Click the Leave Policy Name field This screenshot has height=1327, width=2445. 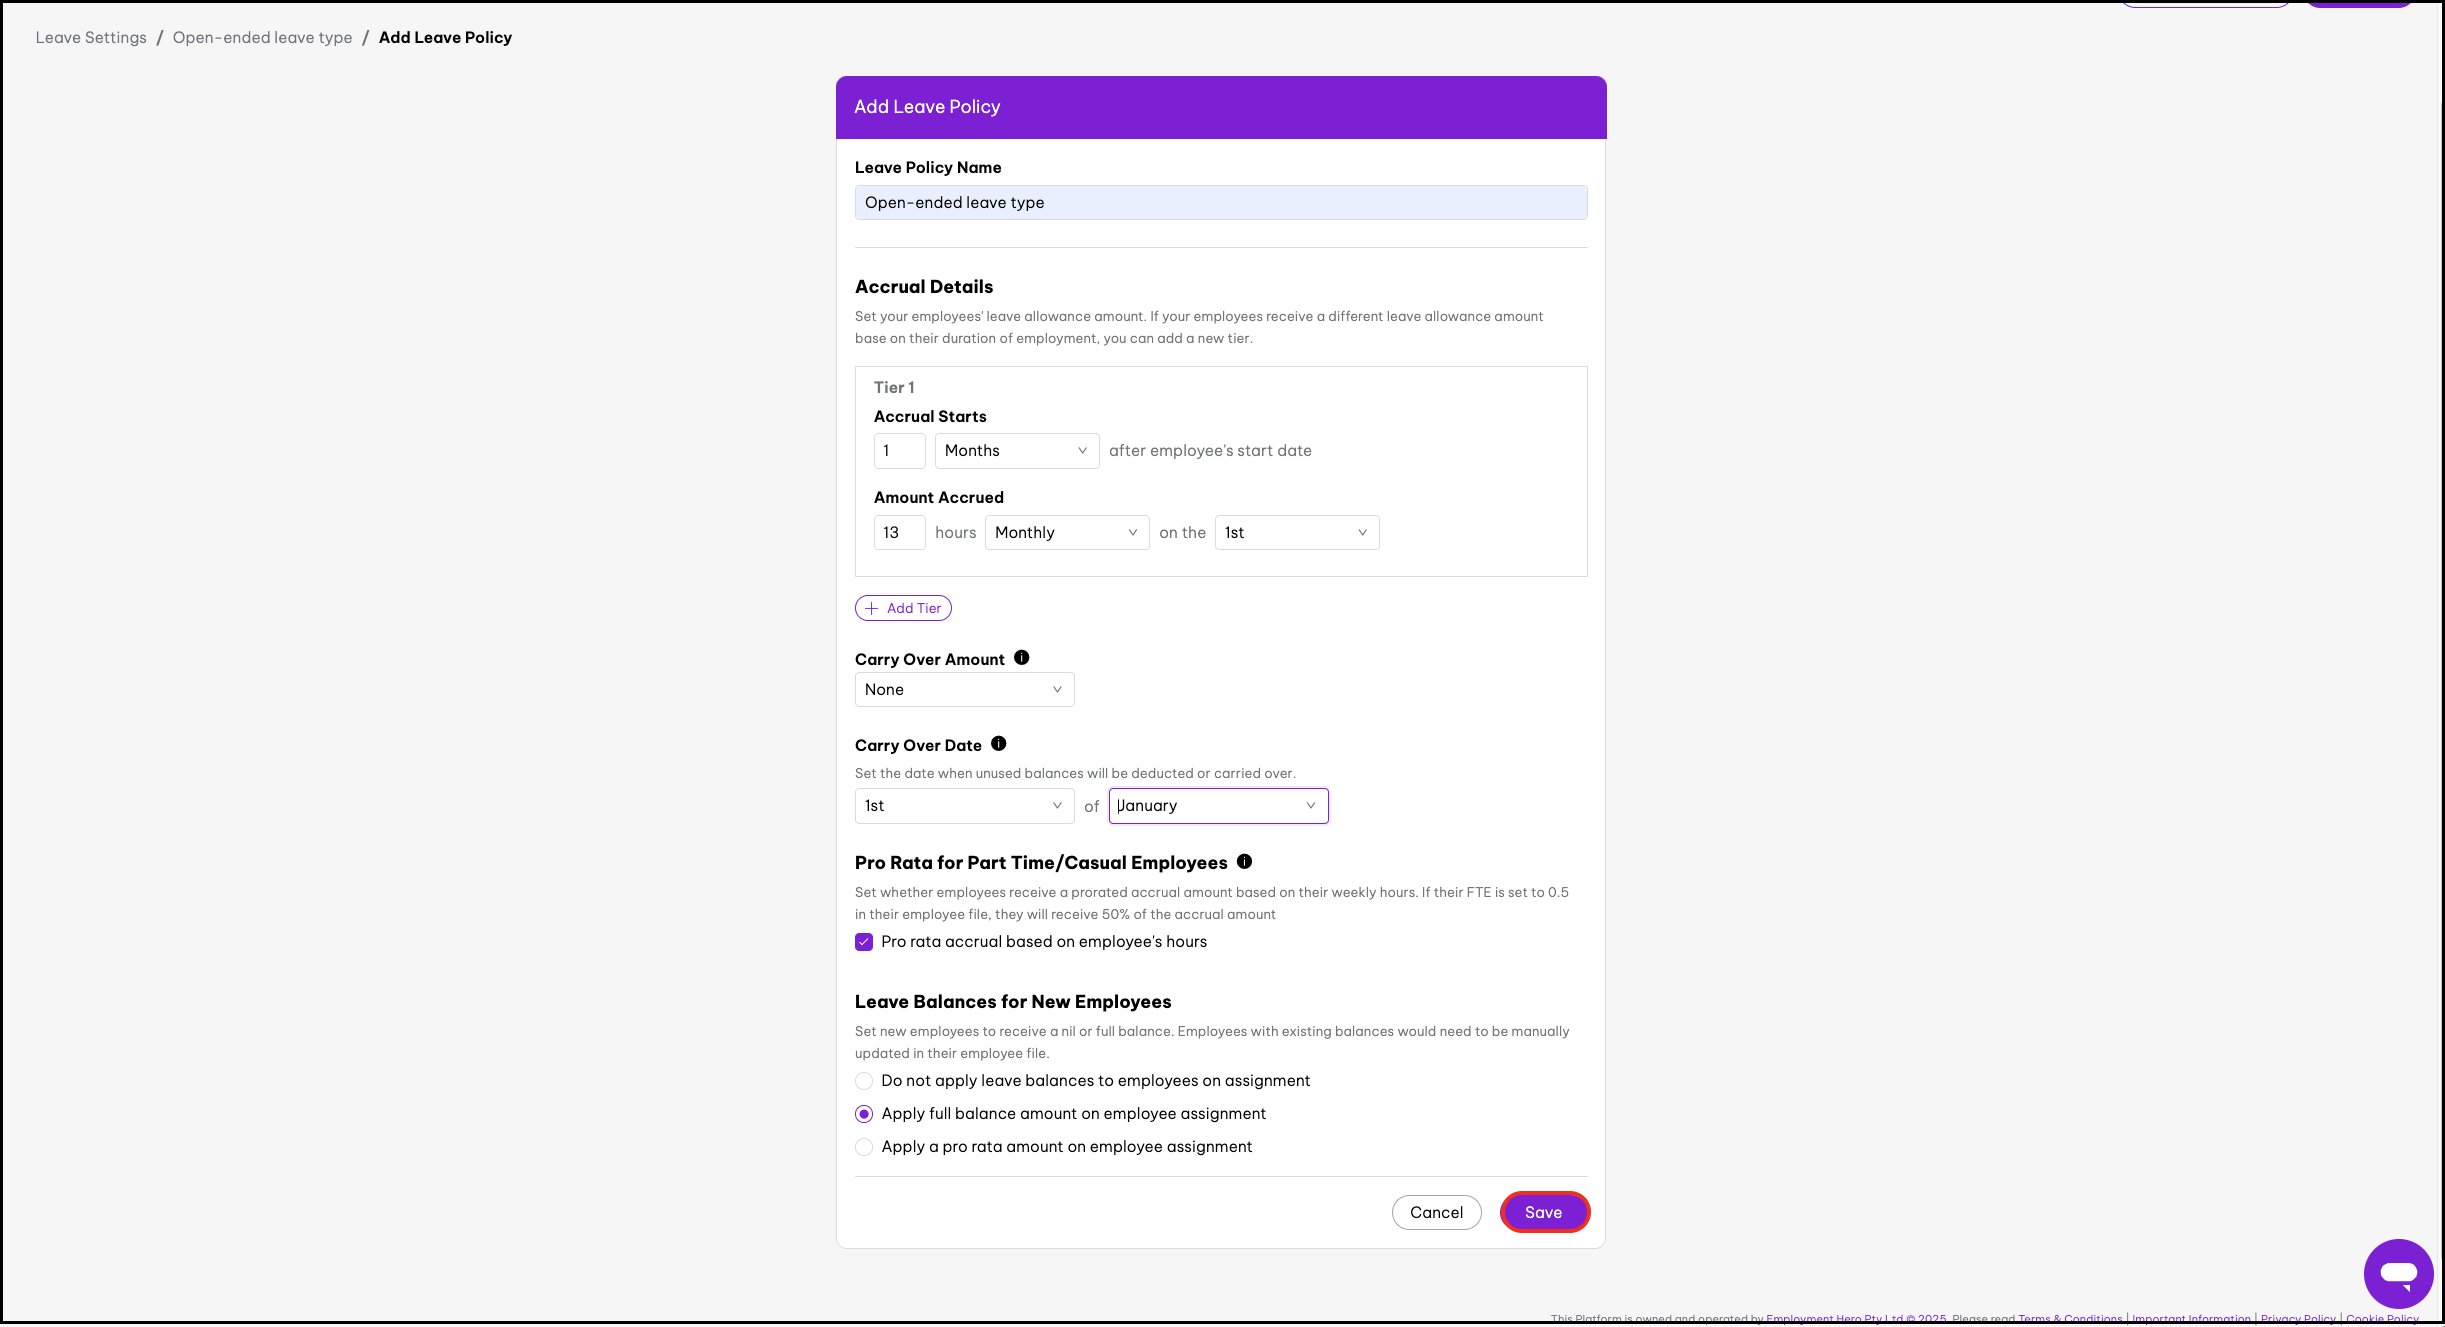pos(1220,203)
